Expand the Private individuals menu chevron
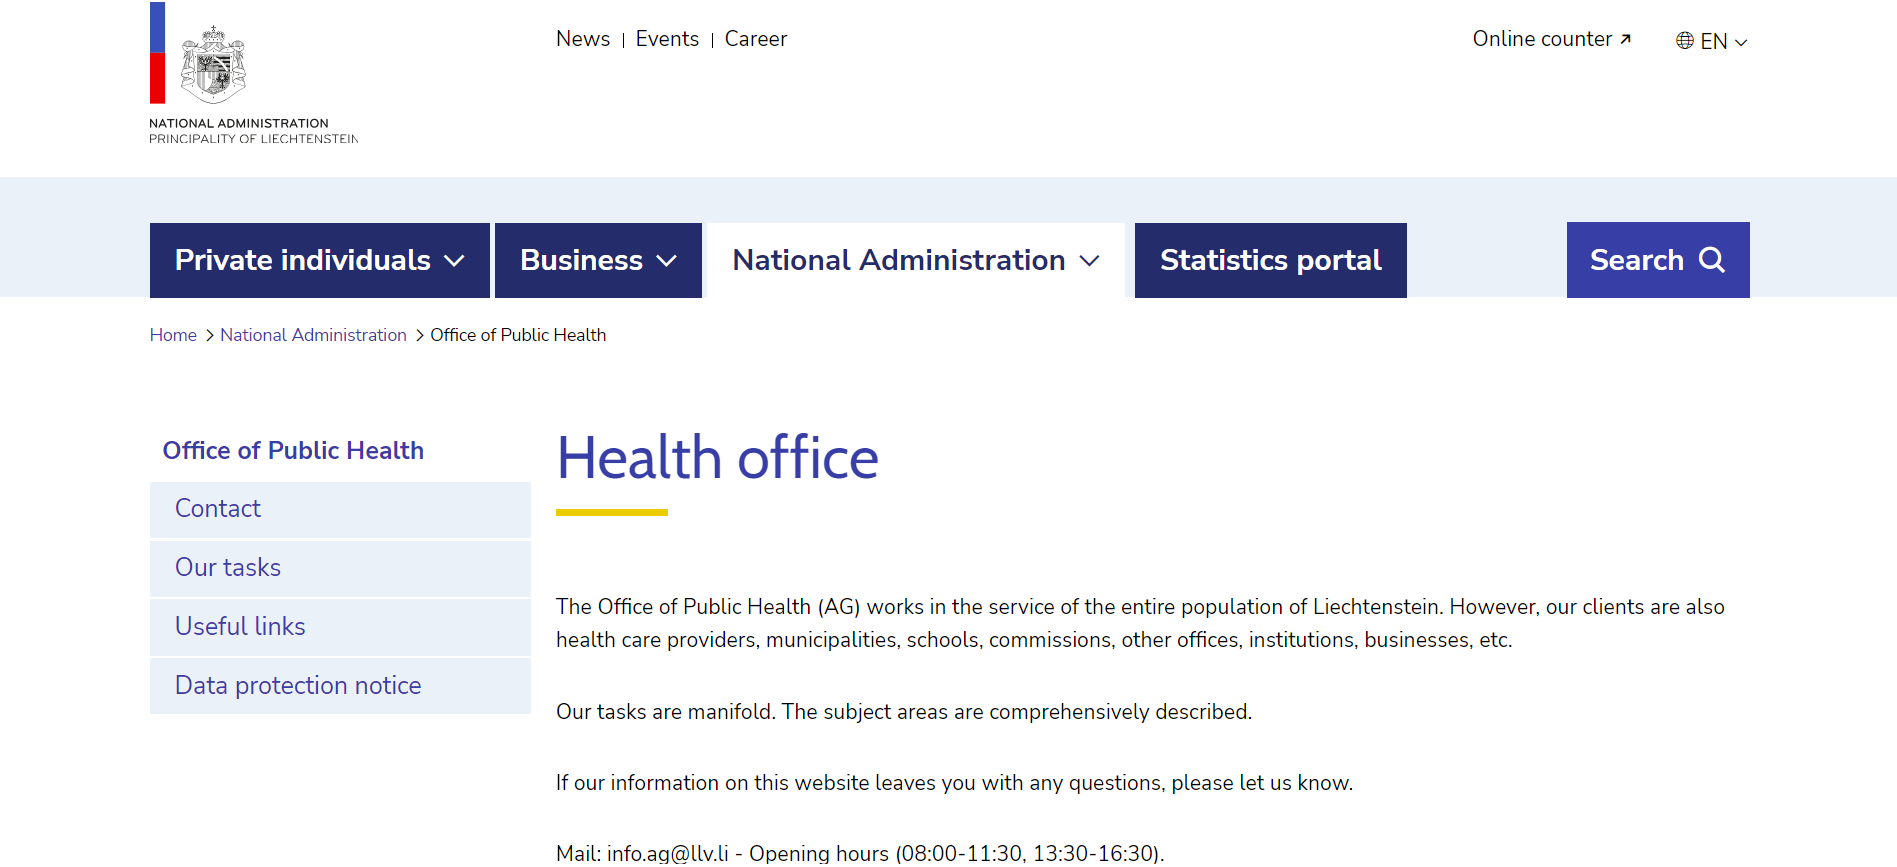Screen dimensions: 1897x867 pyautogui.click(x=454, y=261)
